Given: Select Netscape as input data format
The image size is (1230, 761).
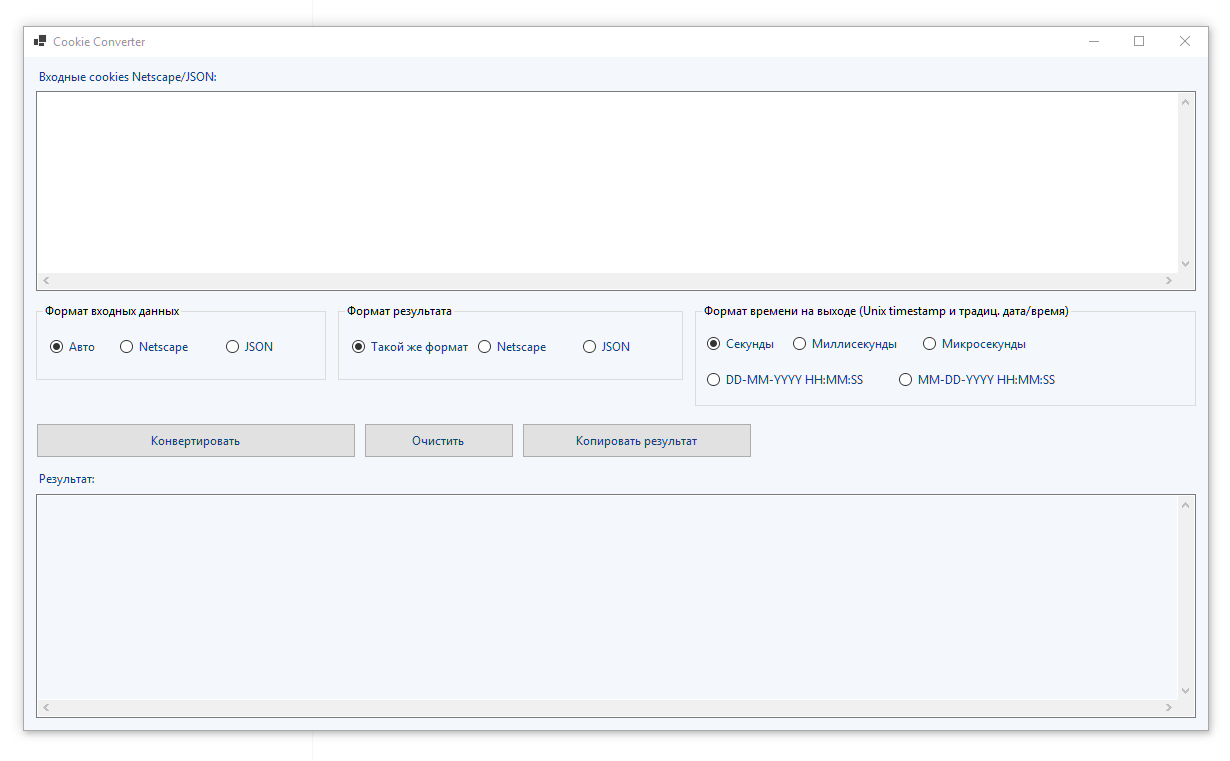Looking at the screenshot, I should click(x=154, y=347).
